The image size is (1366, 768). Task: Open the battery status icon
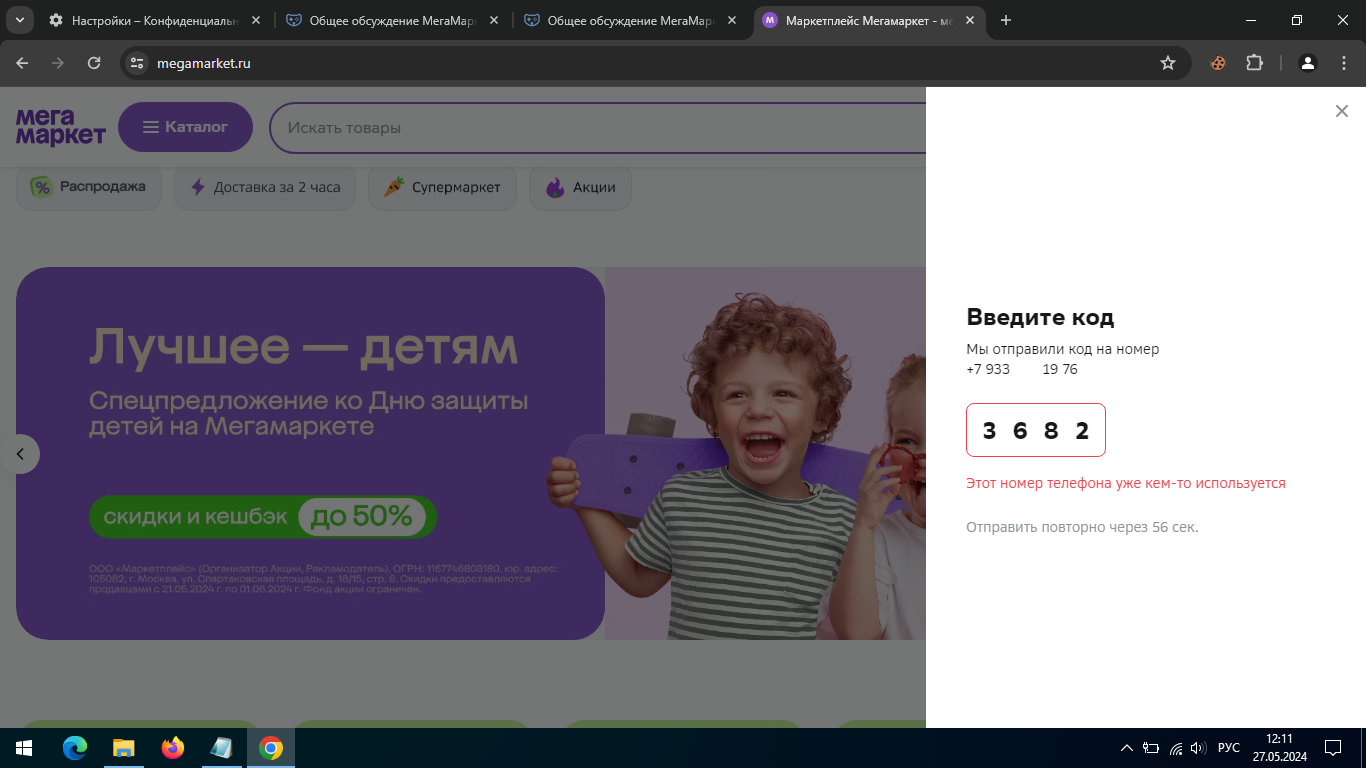pos(1151,748)
